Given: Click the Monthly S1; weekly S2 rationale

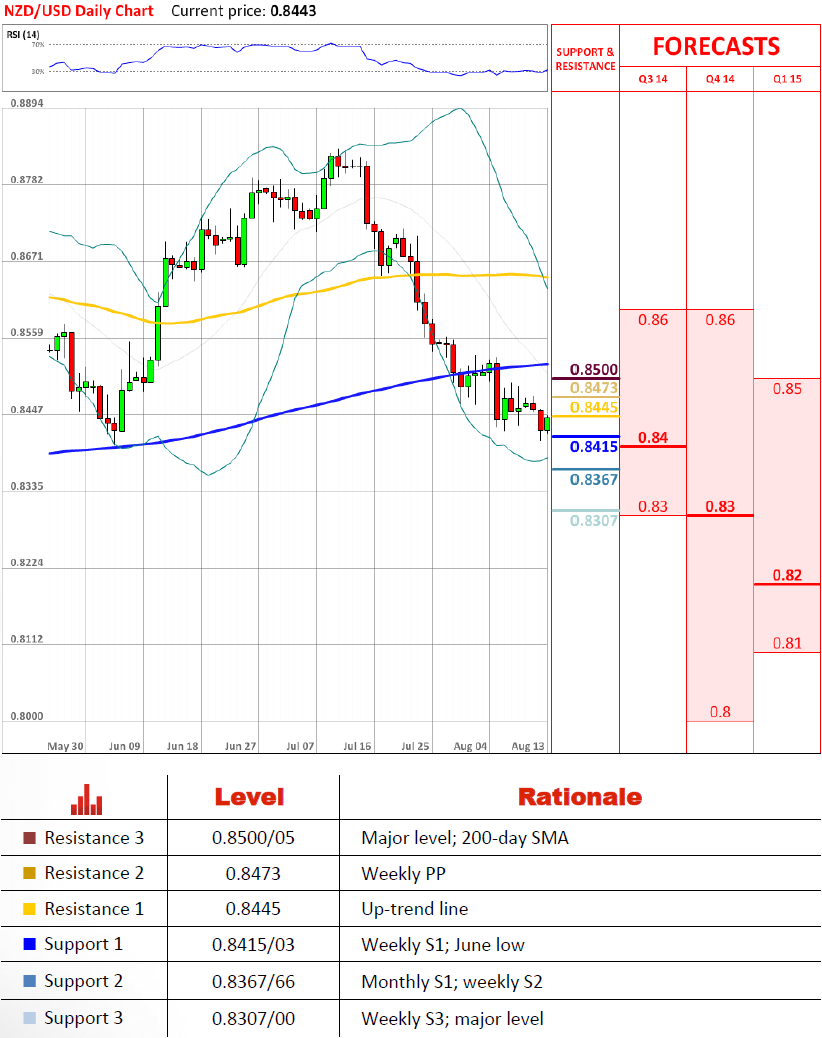Looking at the screenshot, I should 451,982.
